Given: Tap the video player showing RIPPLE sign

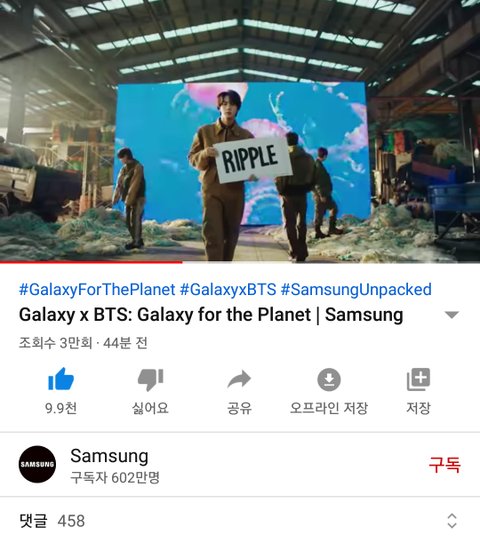Looking at the screenshot, I should [x=240, y=130].
